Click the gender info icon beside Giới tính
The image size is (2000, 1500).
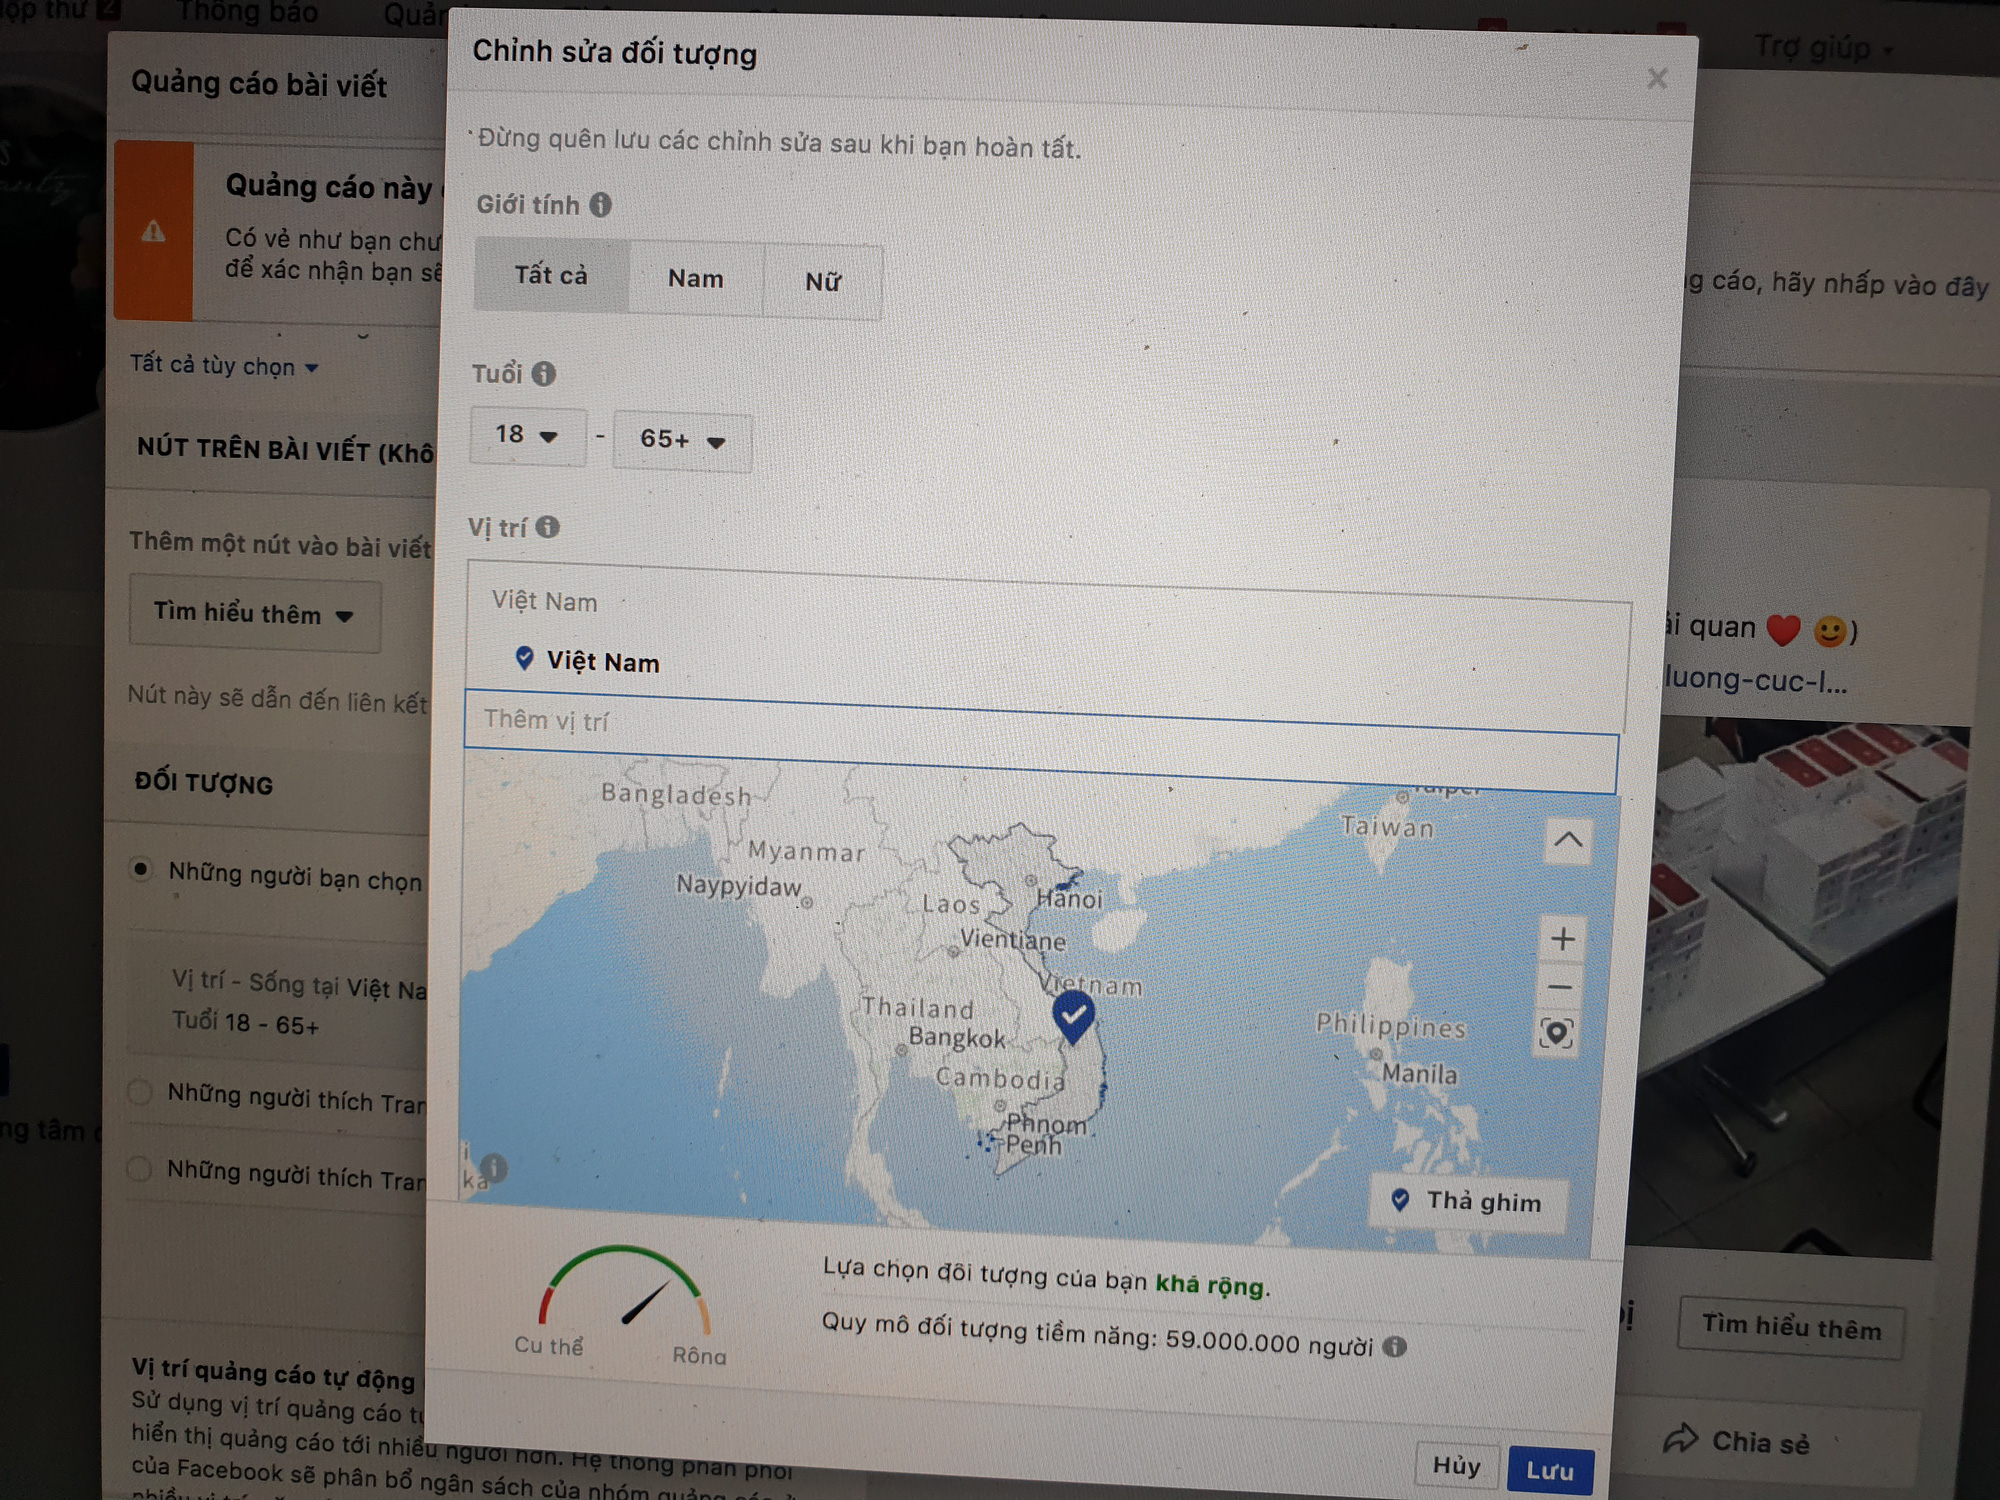tap(600, 205)
